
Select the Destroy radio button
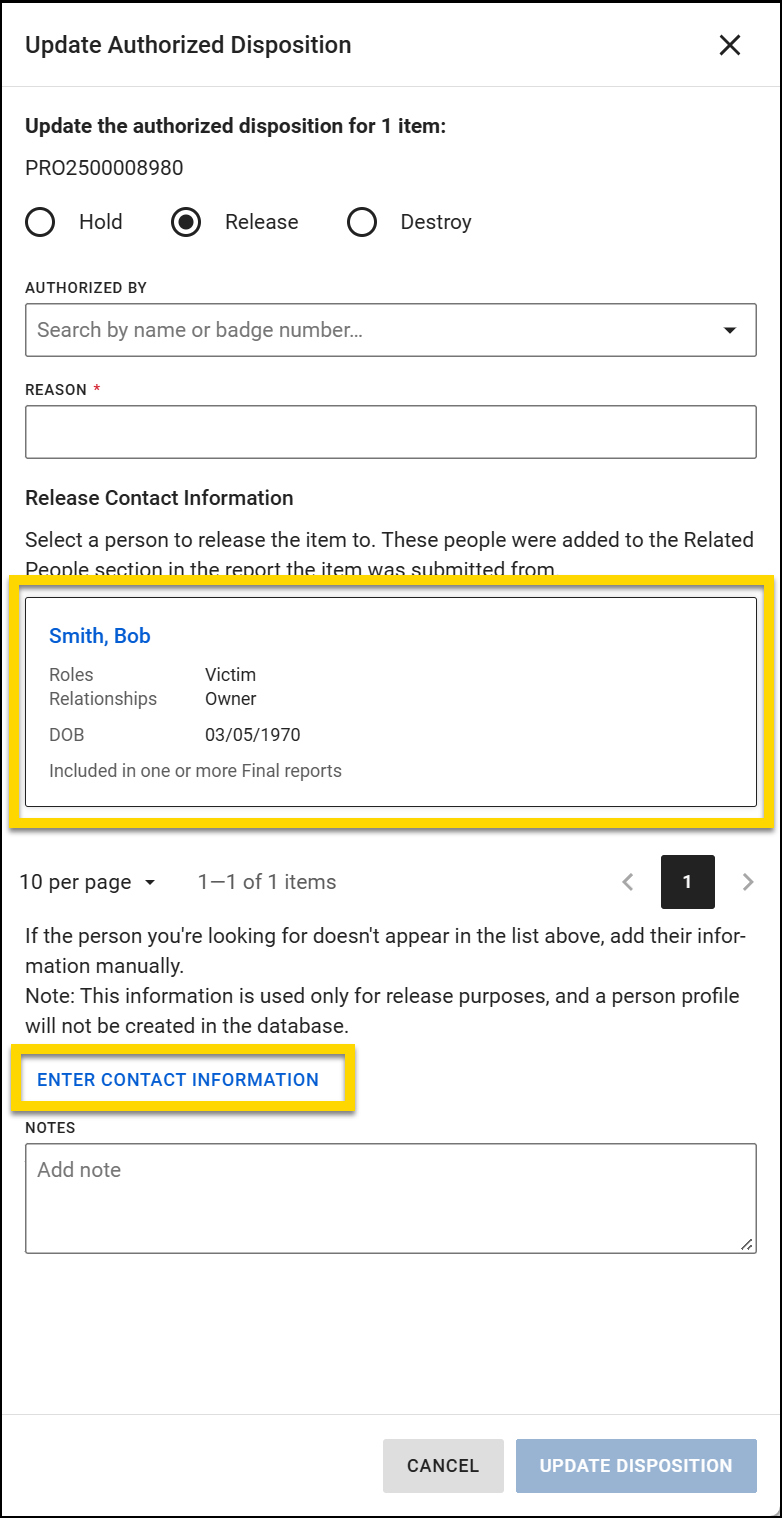[x=362, y=222]
